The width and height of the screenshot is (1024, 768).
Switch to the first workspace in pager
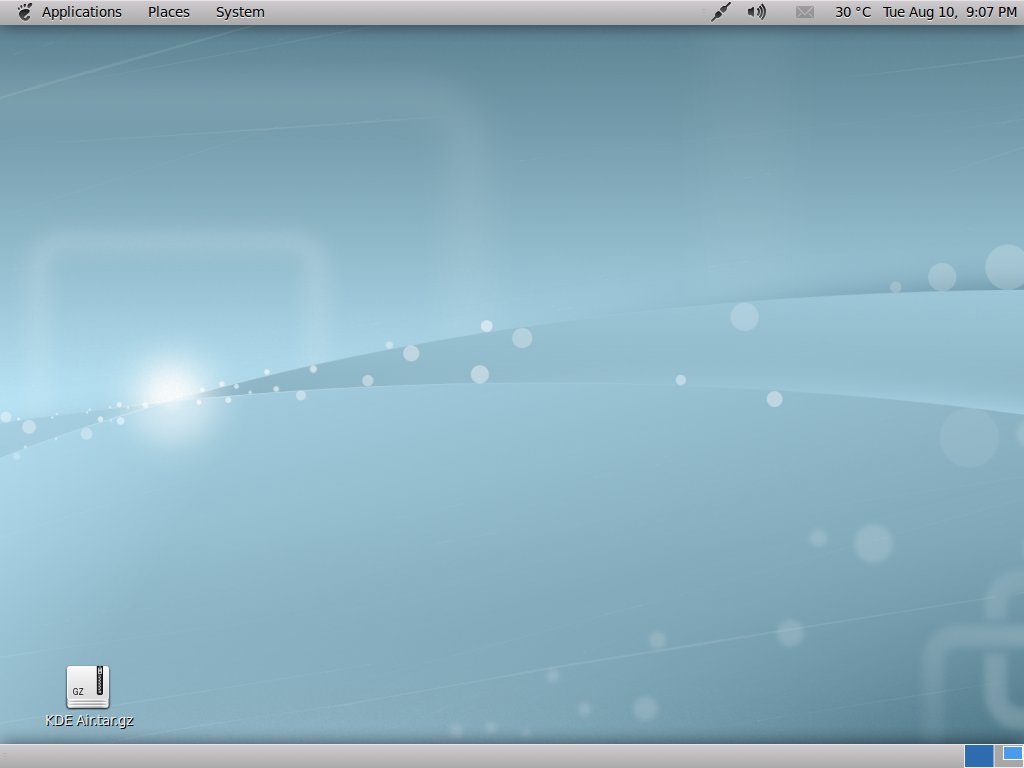click(x=978, y=756)
